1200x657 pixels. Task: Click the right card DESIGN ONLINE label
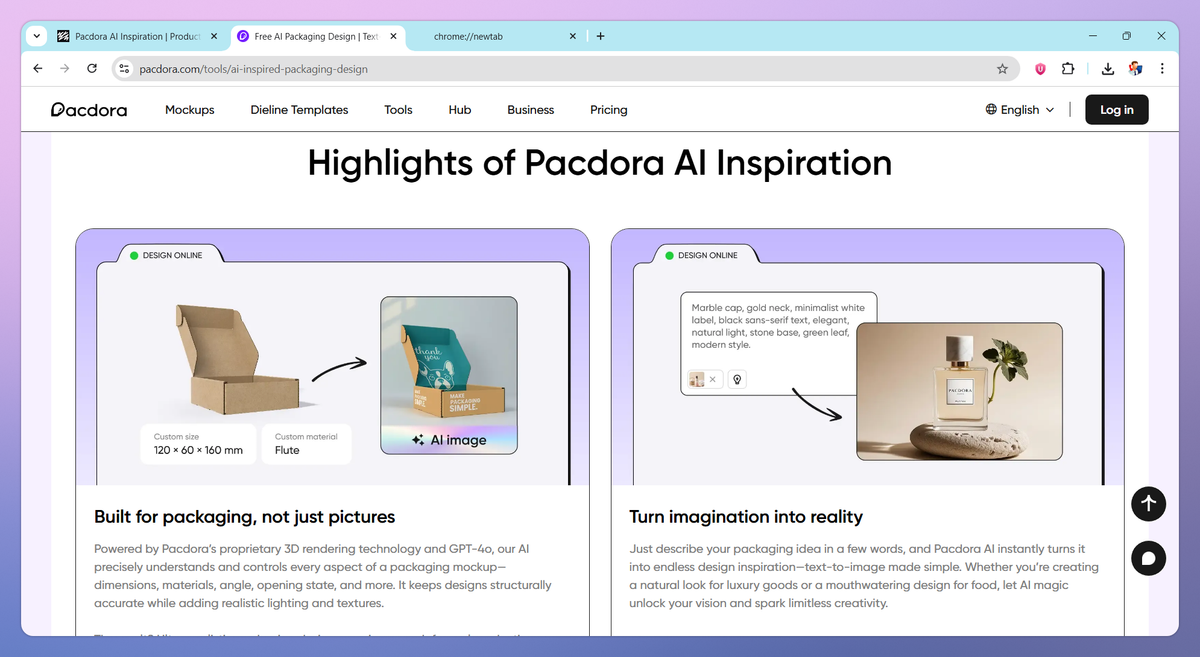[708, 256]
